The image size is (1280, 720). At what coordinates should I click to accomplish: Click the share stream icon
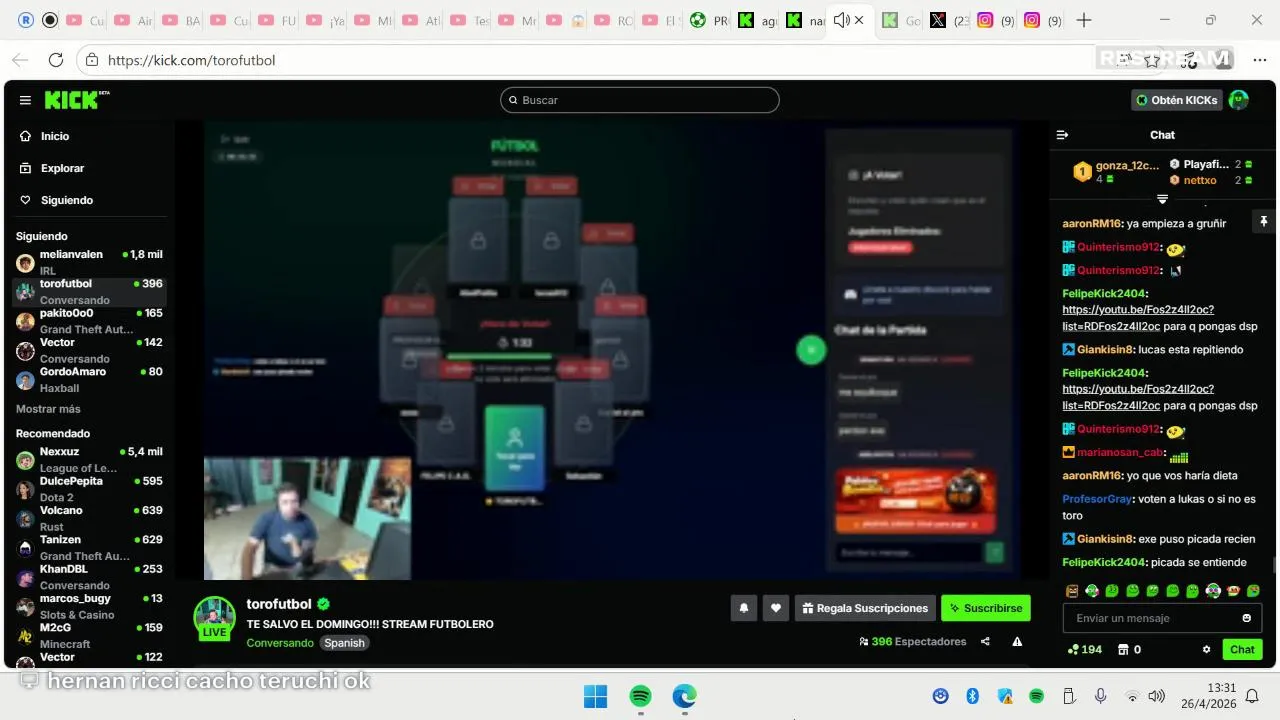coord(985,642)
